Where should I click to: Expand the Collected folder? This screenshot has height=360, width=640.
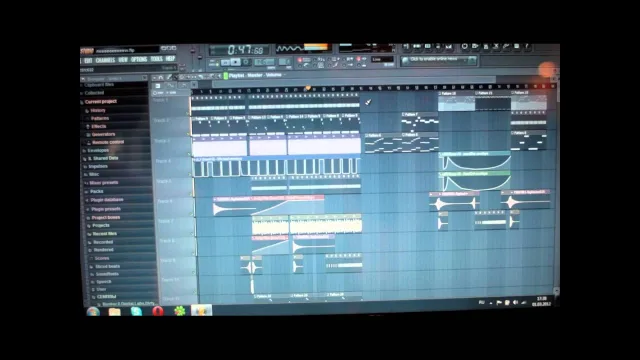93,93
